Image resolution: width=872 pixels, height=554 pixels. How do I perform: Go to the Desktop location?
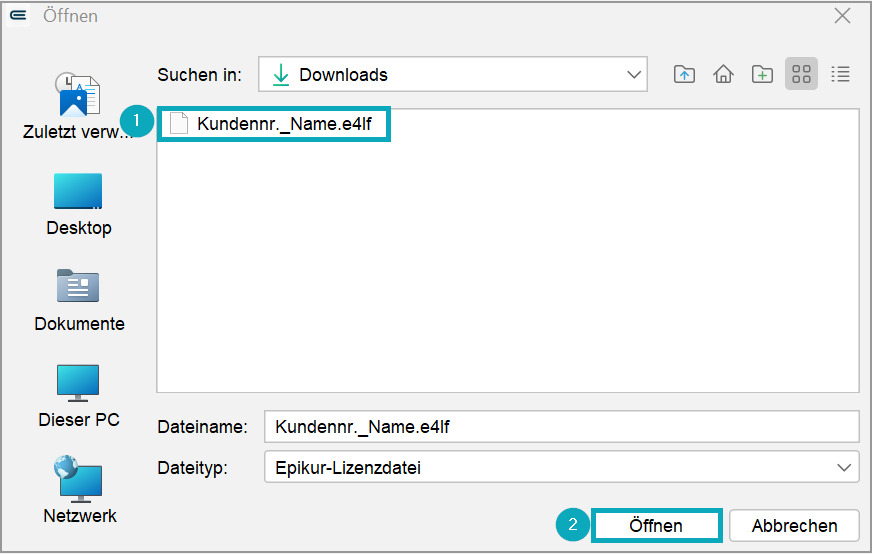click(x=78, y=204)
